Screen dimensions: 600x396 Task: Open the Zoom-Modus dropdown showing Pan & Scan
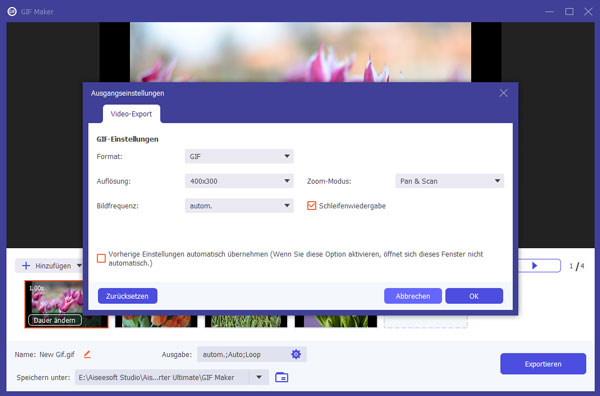coord(449,181)
